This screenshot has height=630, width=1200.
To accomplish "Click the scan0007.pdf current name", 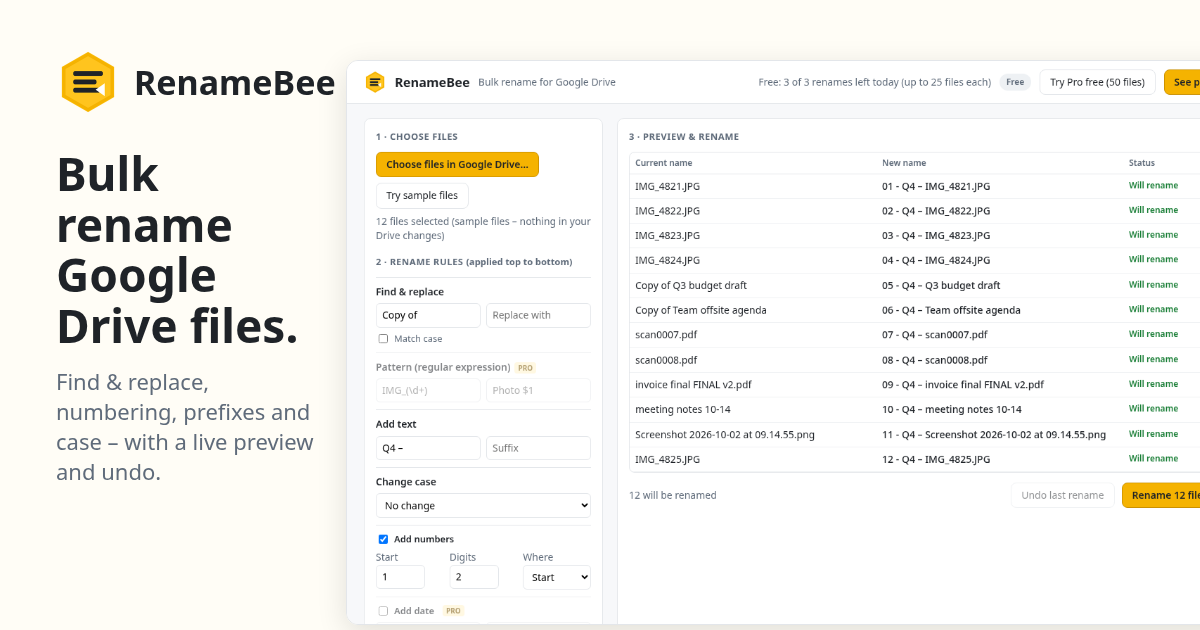I will [x=666, y=335].
